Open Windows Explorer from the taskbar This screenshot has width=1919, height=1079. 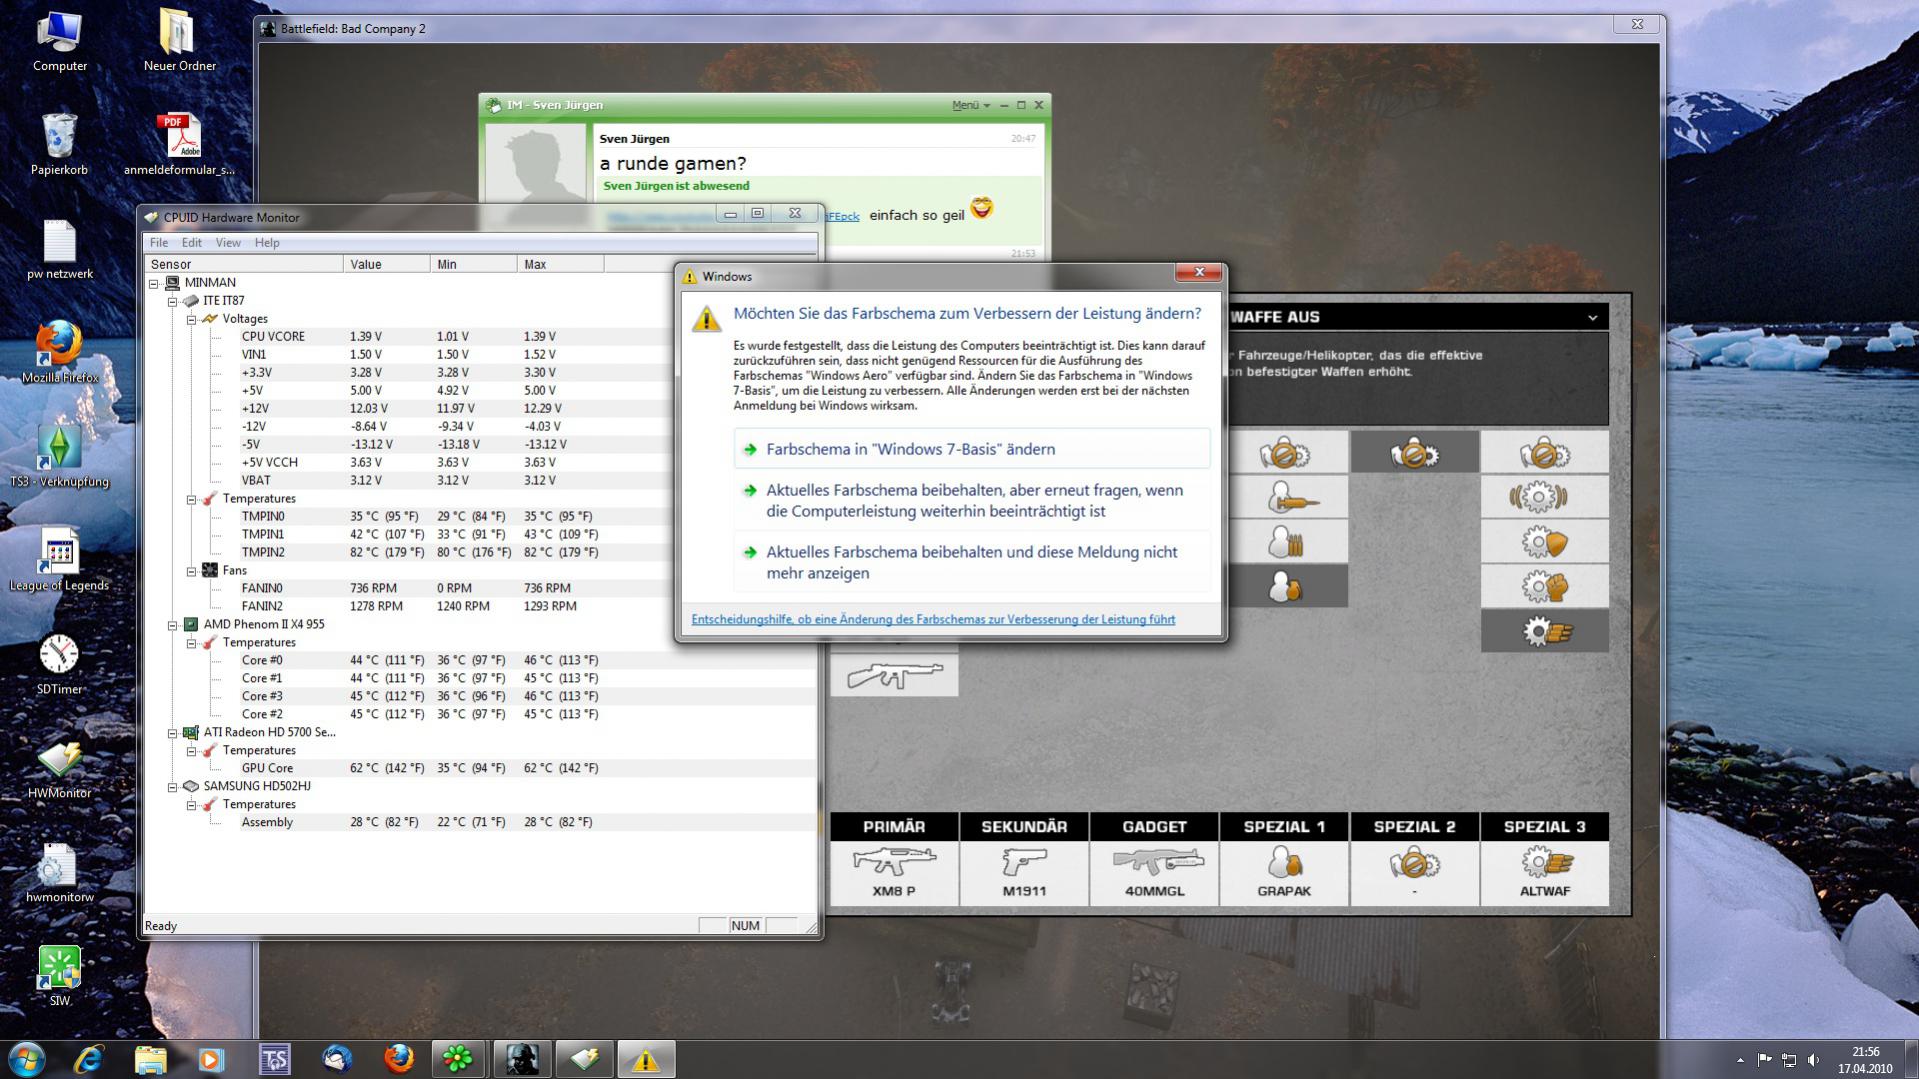[150, 1059]
